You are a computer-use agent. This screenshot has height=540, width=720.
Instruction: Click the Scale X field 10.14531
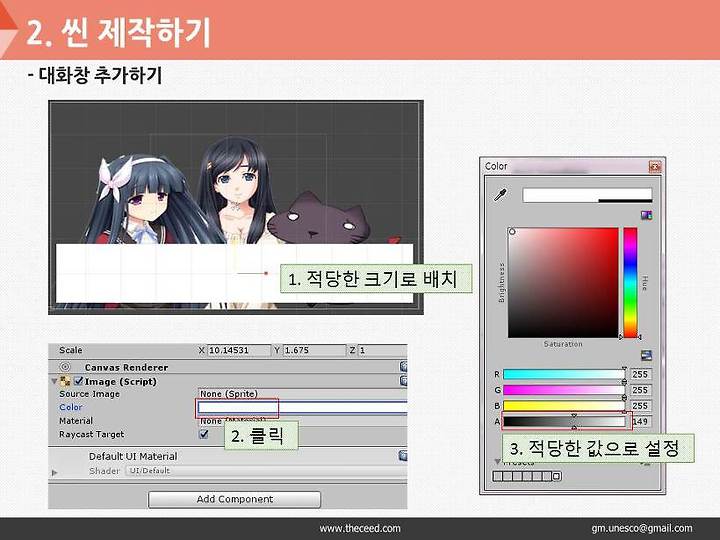[x=239, y=350]
